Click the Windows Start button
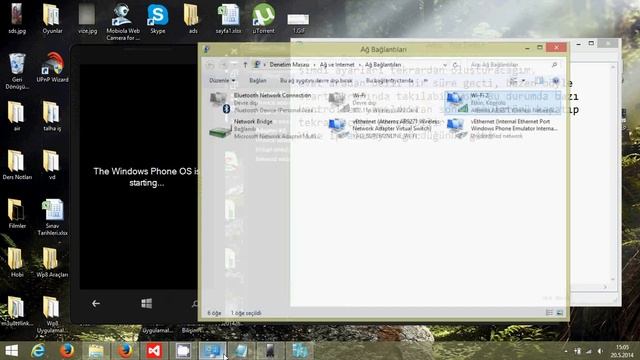 point(11,351)
